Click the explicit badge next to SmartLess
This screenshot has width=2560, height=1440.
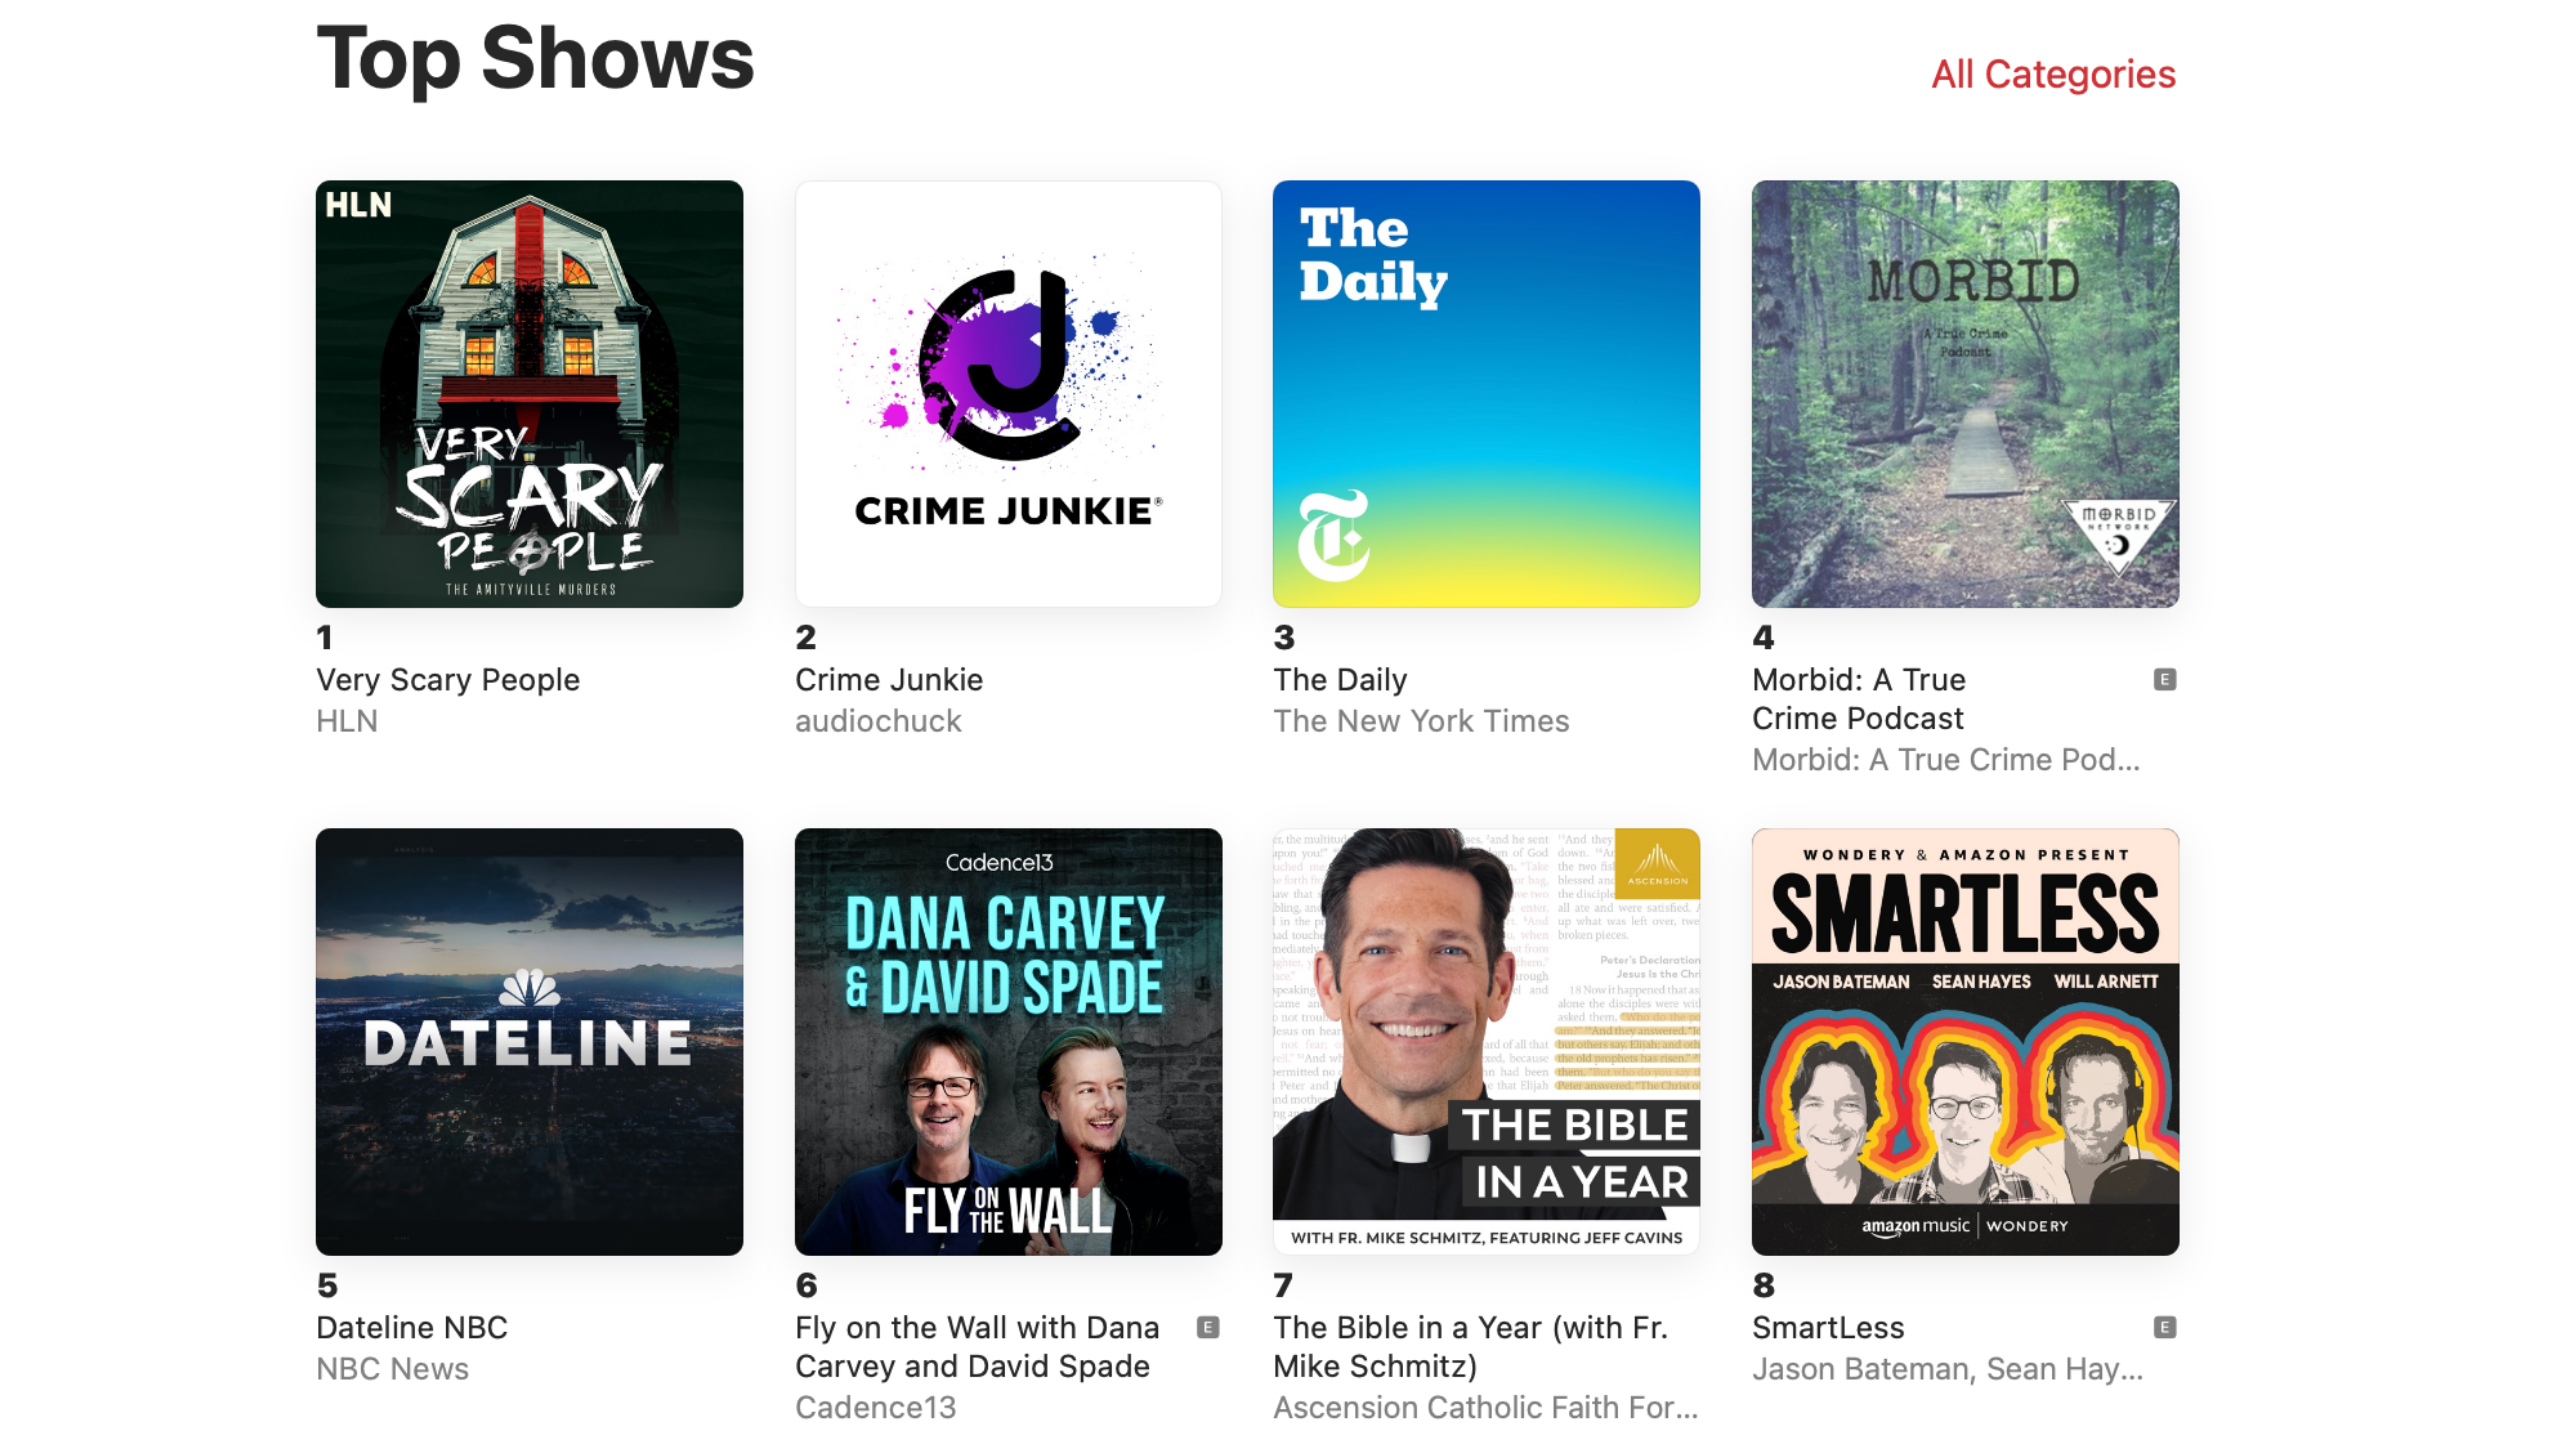(x=2165, y=1328)
